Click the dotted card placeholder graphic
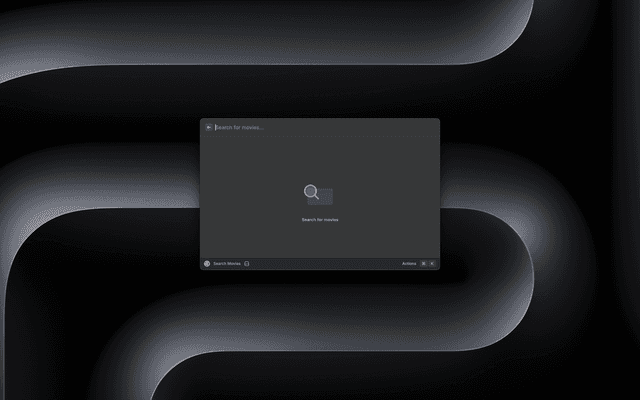The height and width of the screenshot is (400, 640). coord(327,197)
